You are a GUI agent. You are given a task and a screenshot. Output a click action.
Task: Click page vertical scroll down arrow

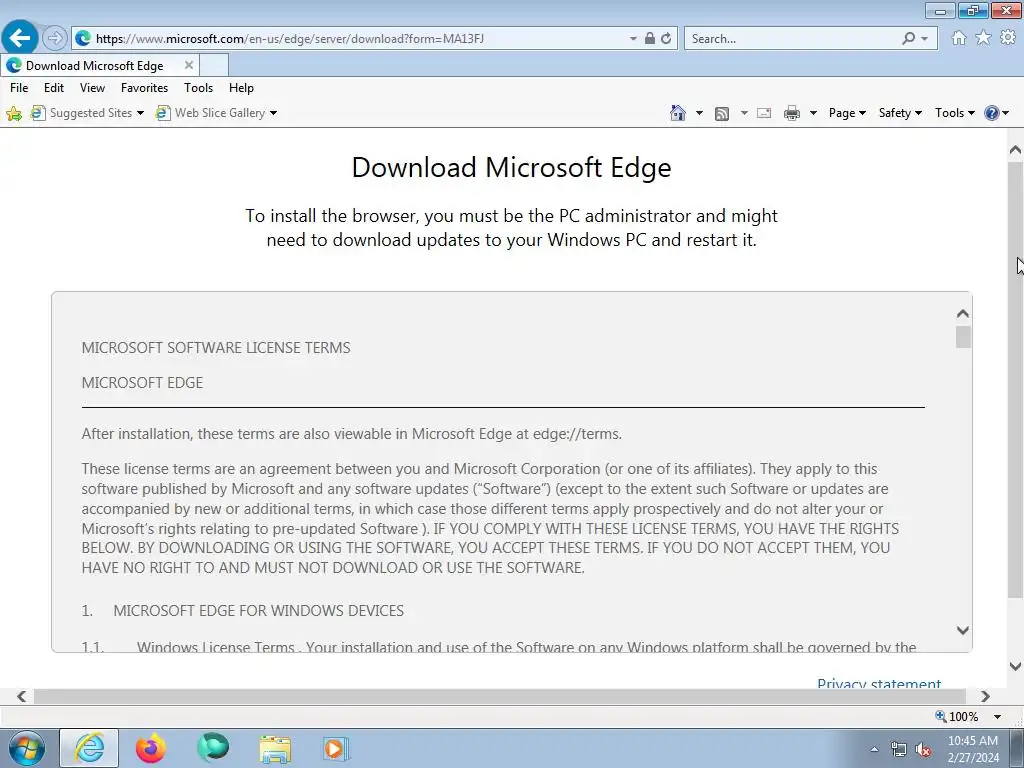coord(1015,666)
